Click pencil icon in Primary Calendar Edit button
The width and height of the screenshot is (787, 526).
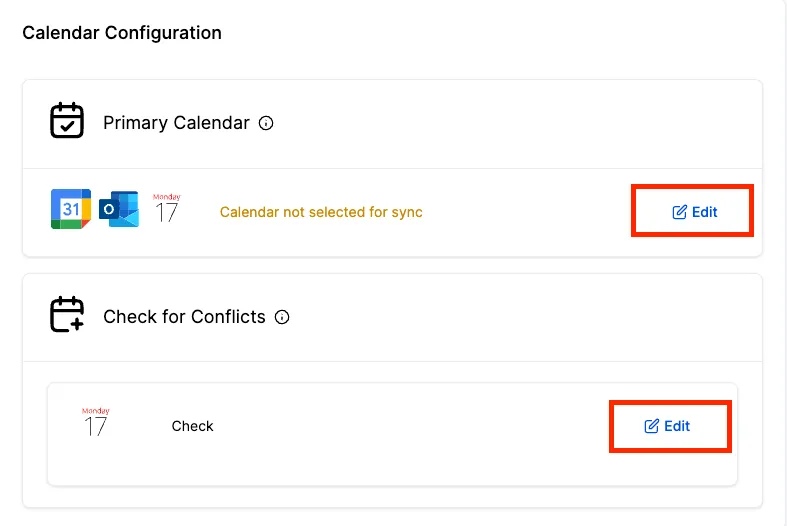coord(680,212)
